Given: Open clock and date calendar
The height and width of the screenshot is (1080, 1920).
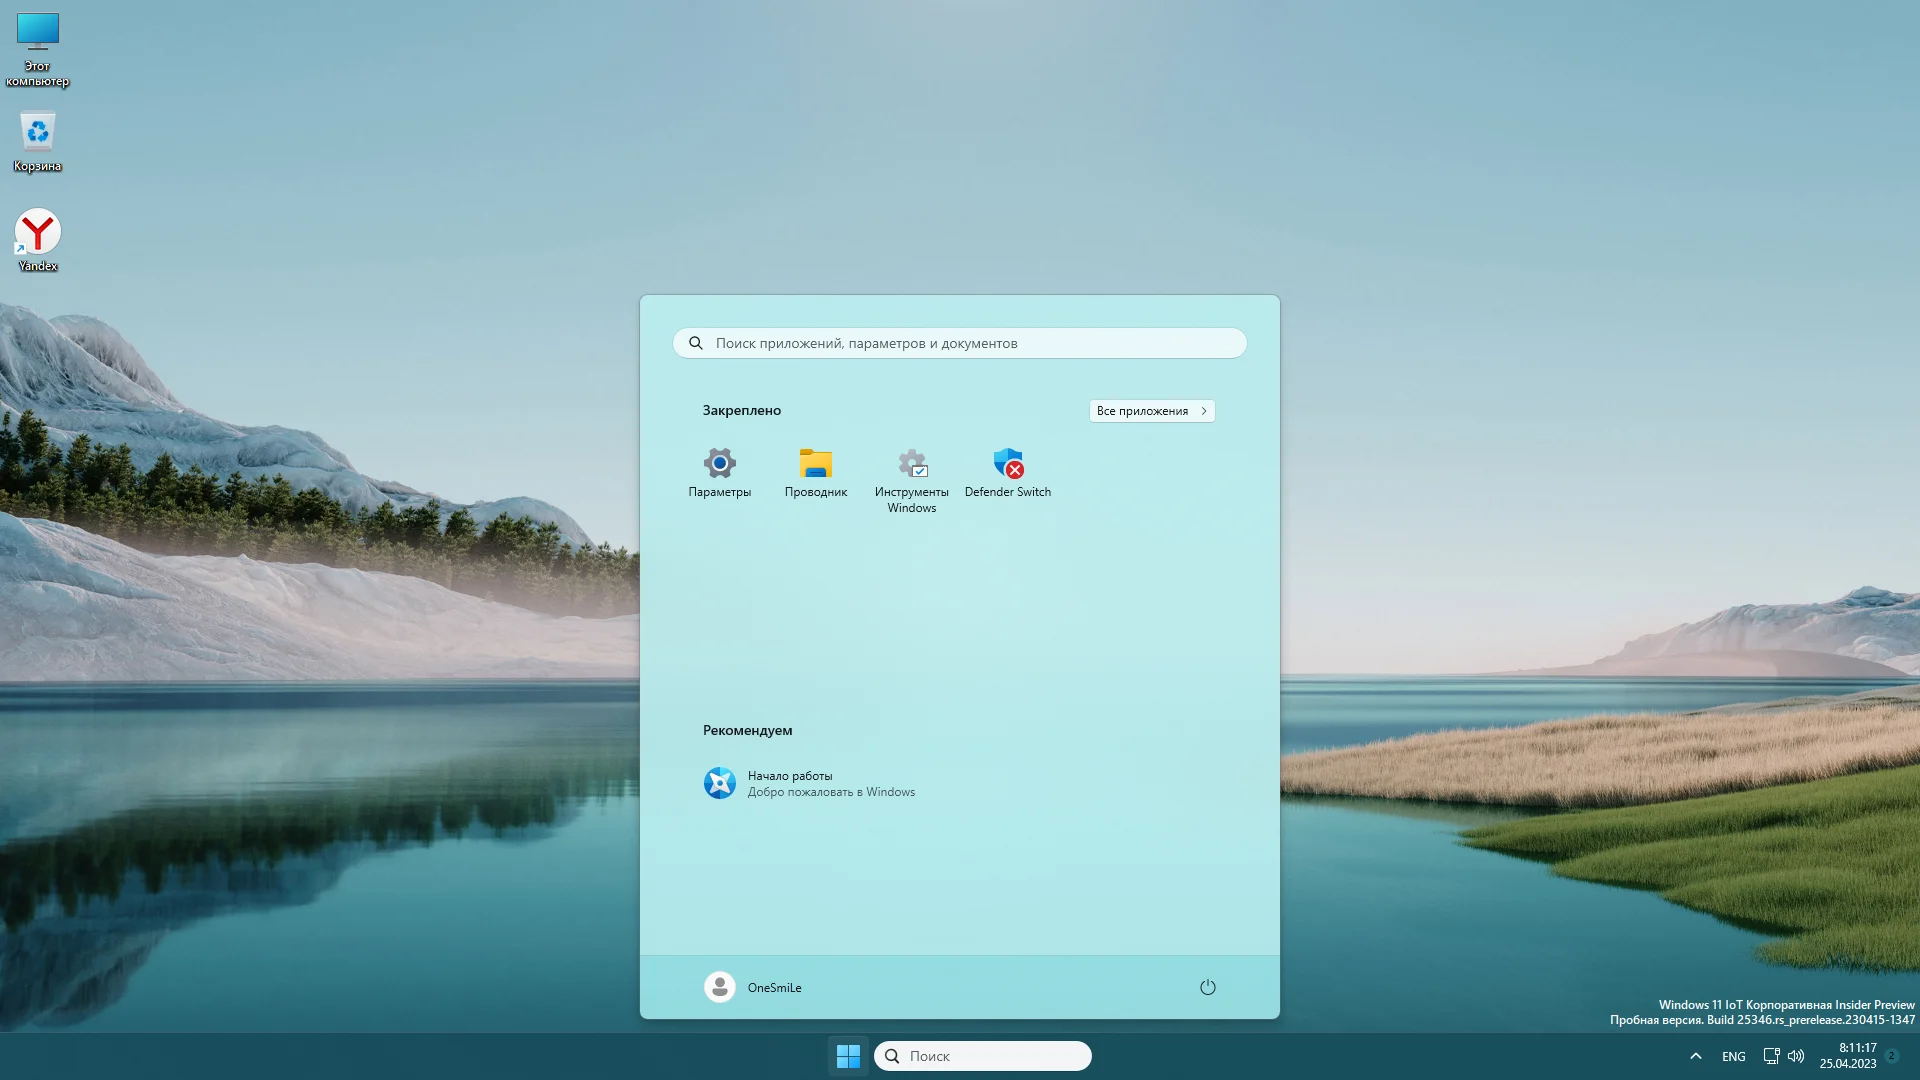Looking at the screenshot, I should click(x=1847, y=1056).
